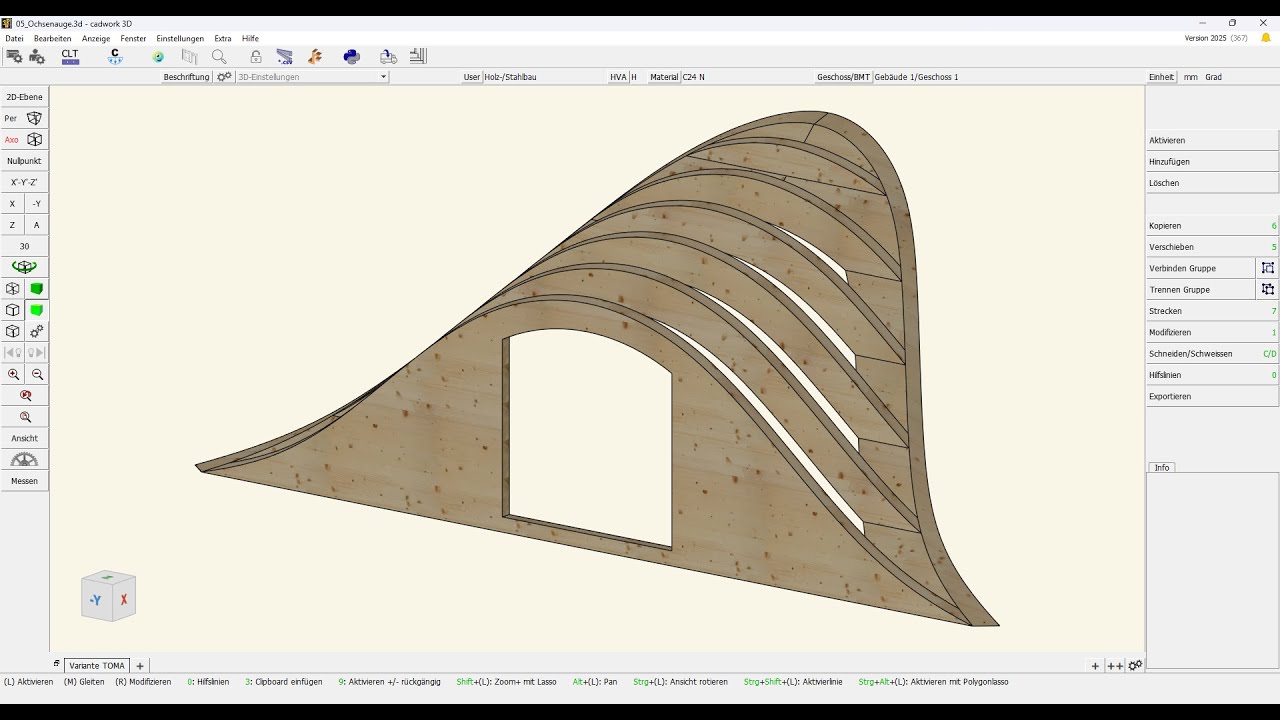Click the padlock icon in toolbar
Screen dimensions: 1280x720
pos(256,57)
